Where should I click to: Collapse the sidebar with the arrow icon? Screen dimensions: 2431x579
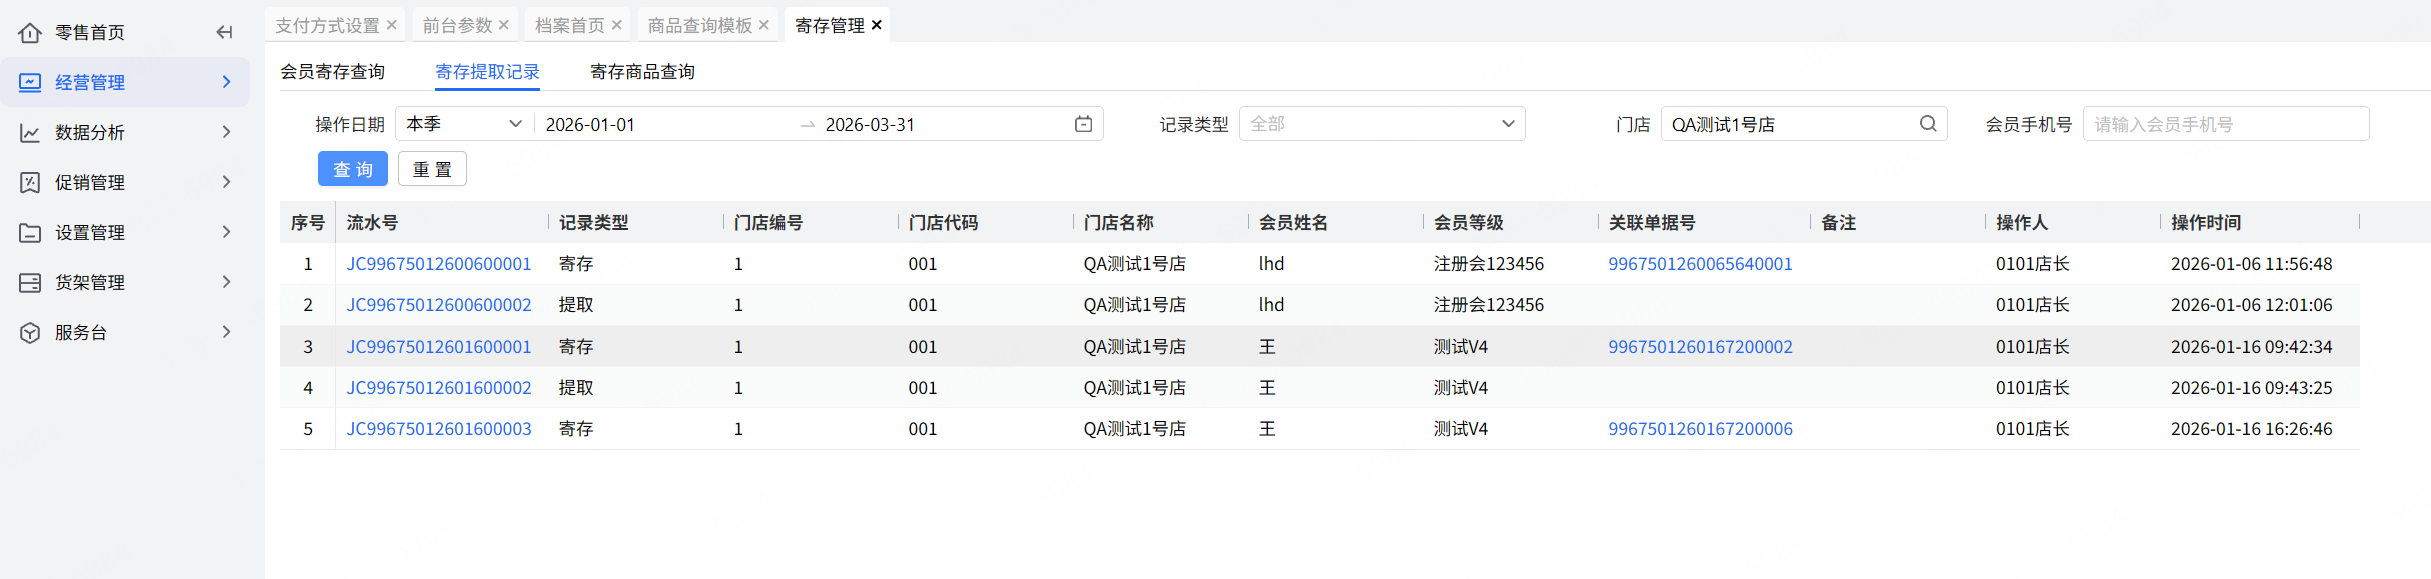(x=224, y=32)
